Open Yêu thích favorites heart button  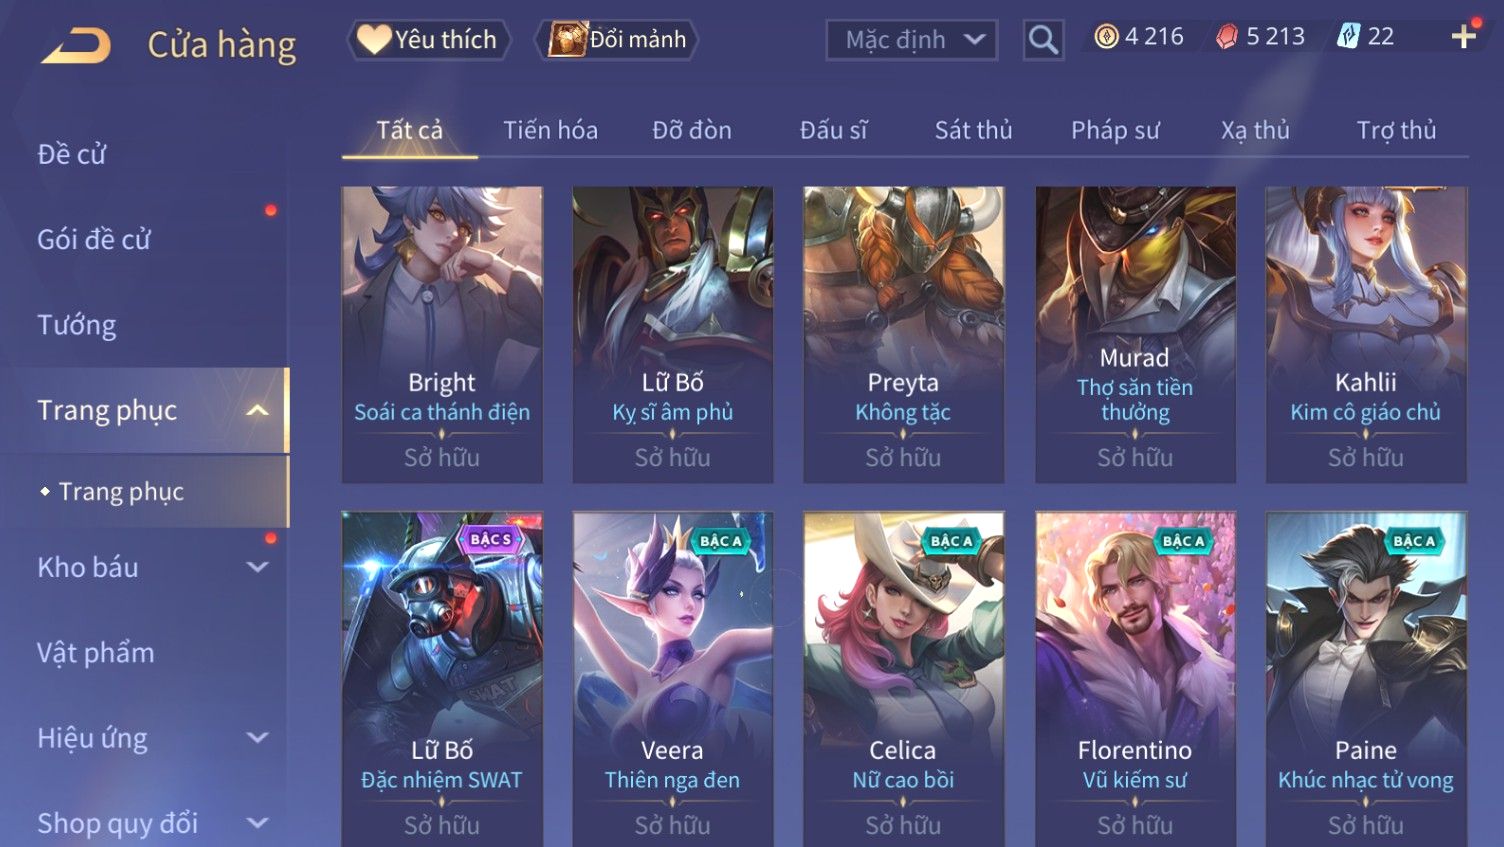(x=429, y=40)
